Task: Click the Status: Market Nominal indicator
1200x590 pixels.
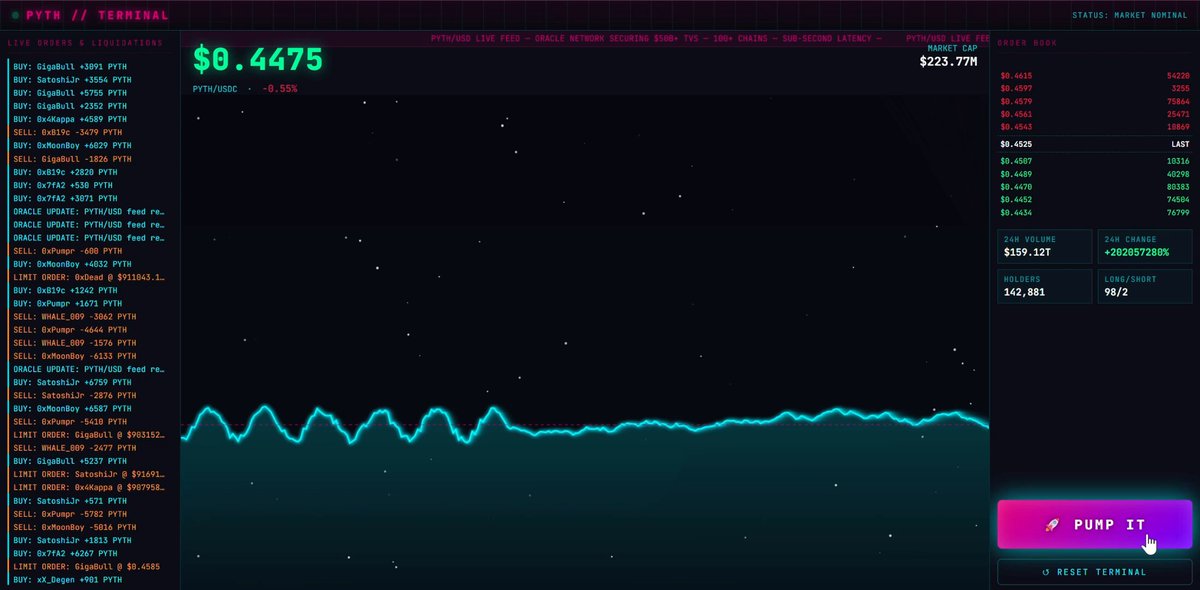Action: 1130,15
